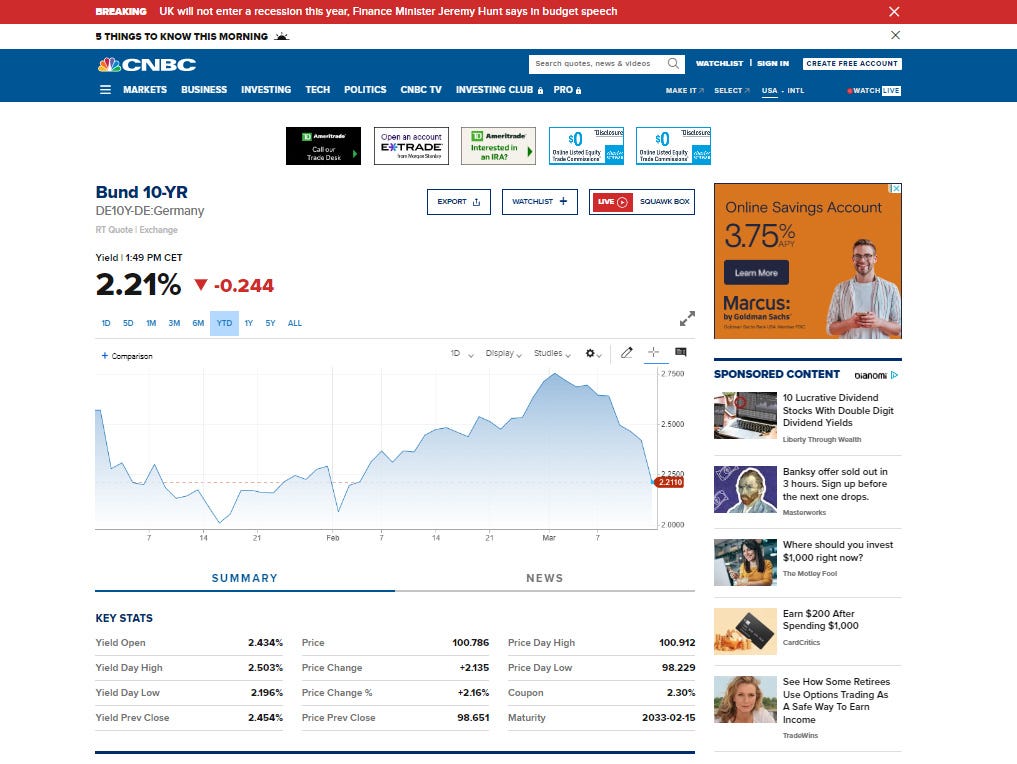Open the BUSINESS menu
Image resolution: width=1017 pixels, height=764 pixels.
204,90
